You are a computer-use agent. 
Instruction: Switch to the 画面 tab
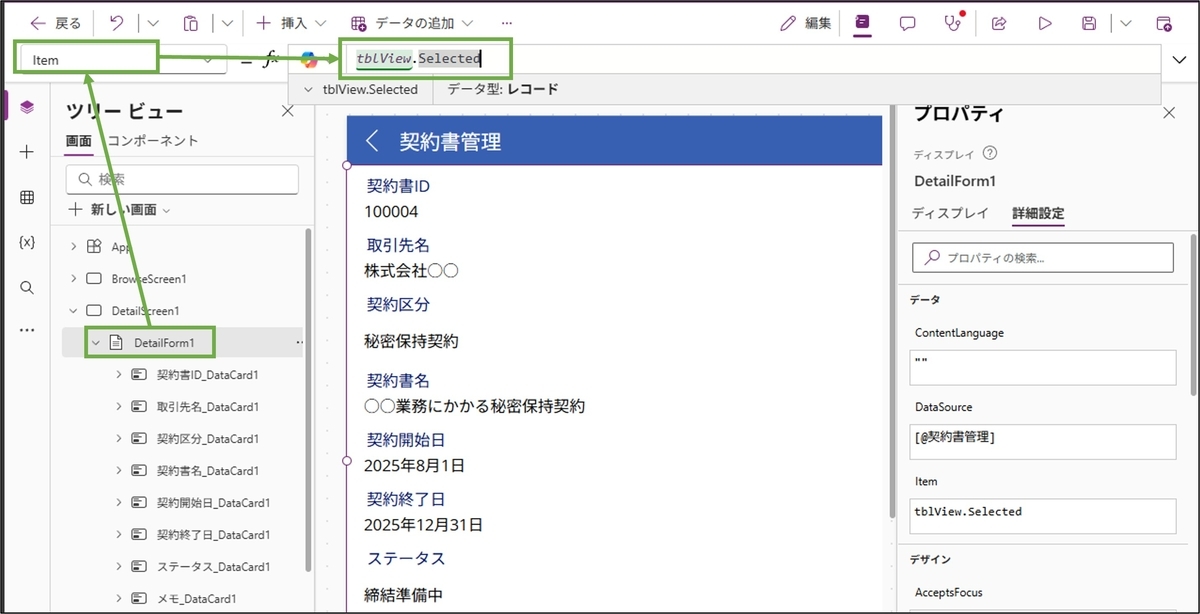[x=79, y=141]
